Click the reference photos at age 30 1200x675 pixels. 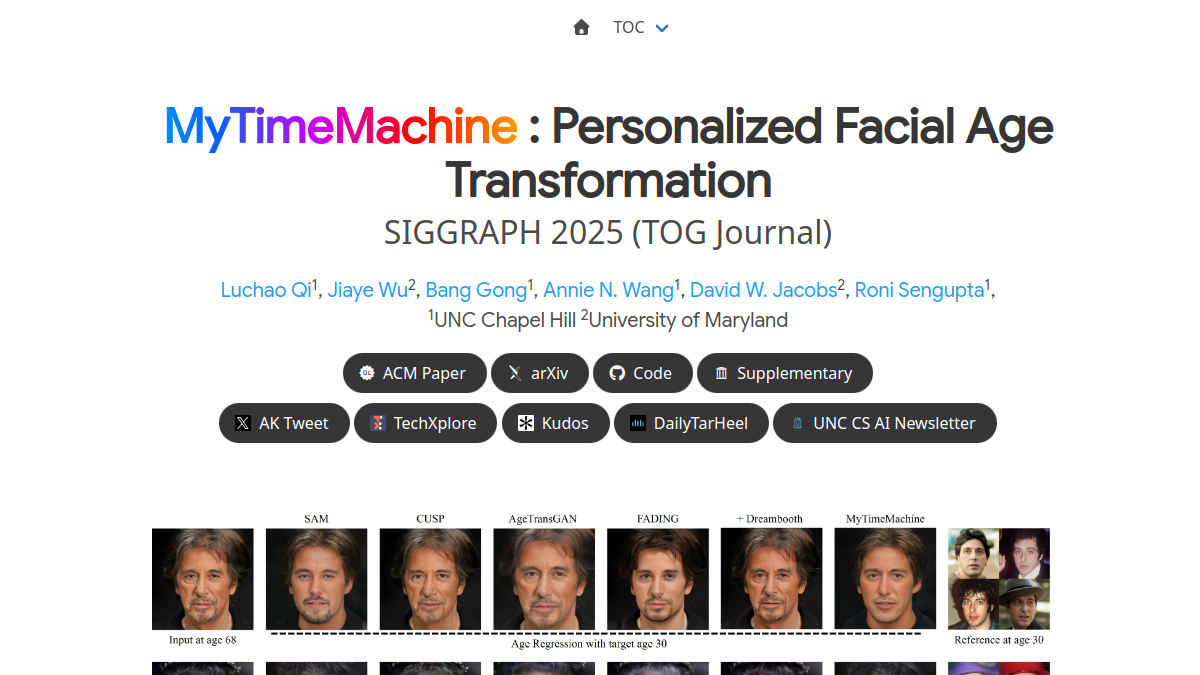(999, 579)
